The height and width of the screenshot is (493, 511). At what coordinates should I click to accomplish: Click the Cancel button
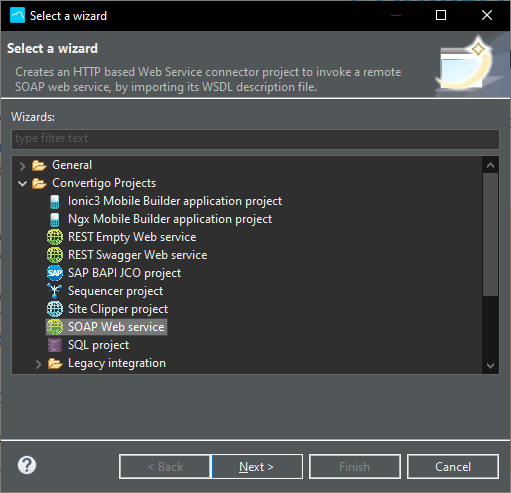tap(453, 467)
